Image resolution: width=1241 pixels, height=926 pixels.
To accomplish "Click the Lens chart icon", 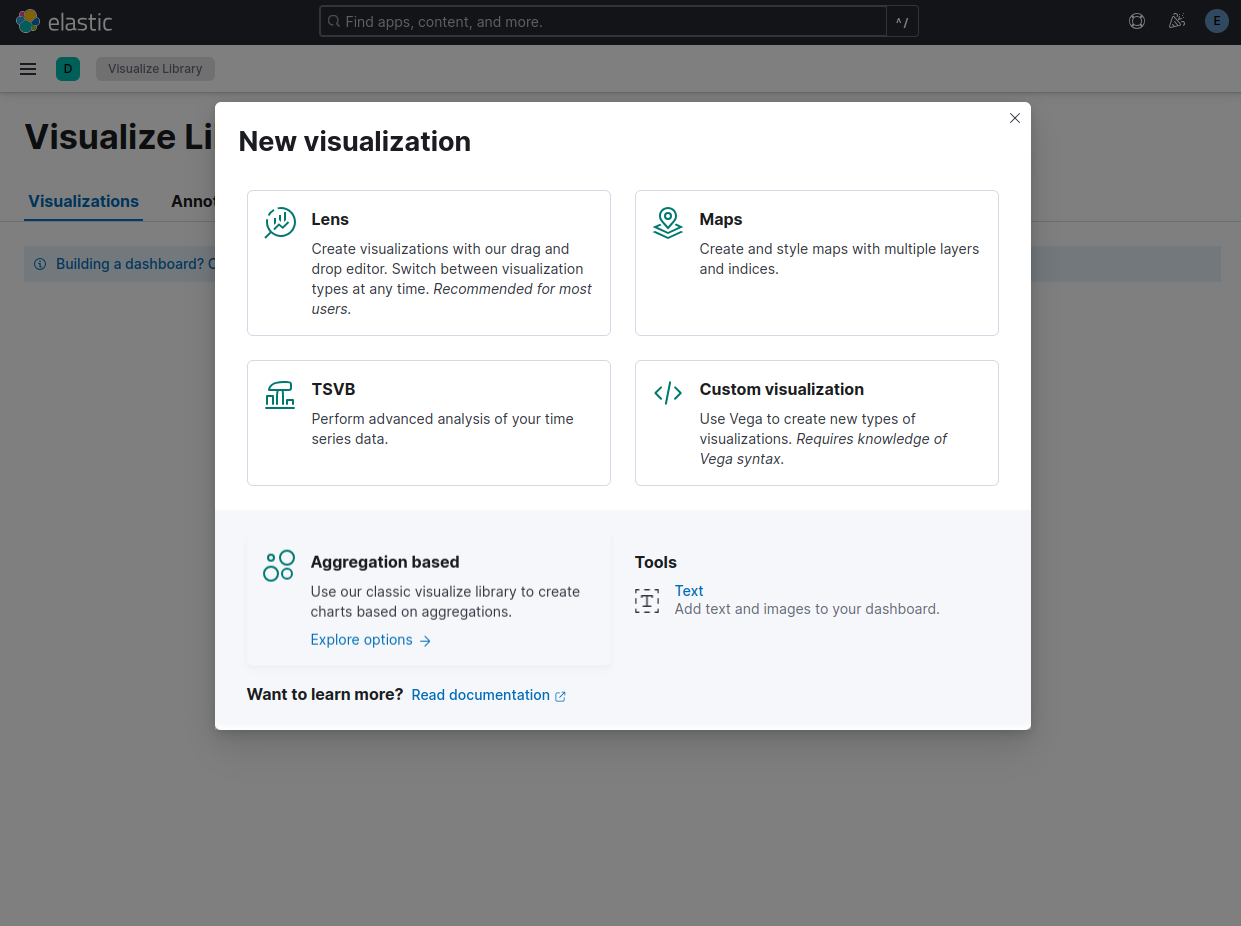I will (280, 222).
